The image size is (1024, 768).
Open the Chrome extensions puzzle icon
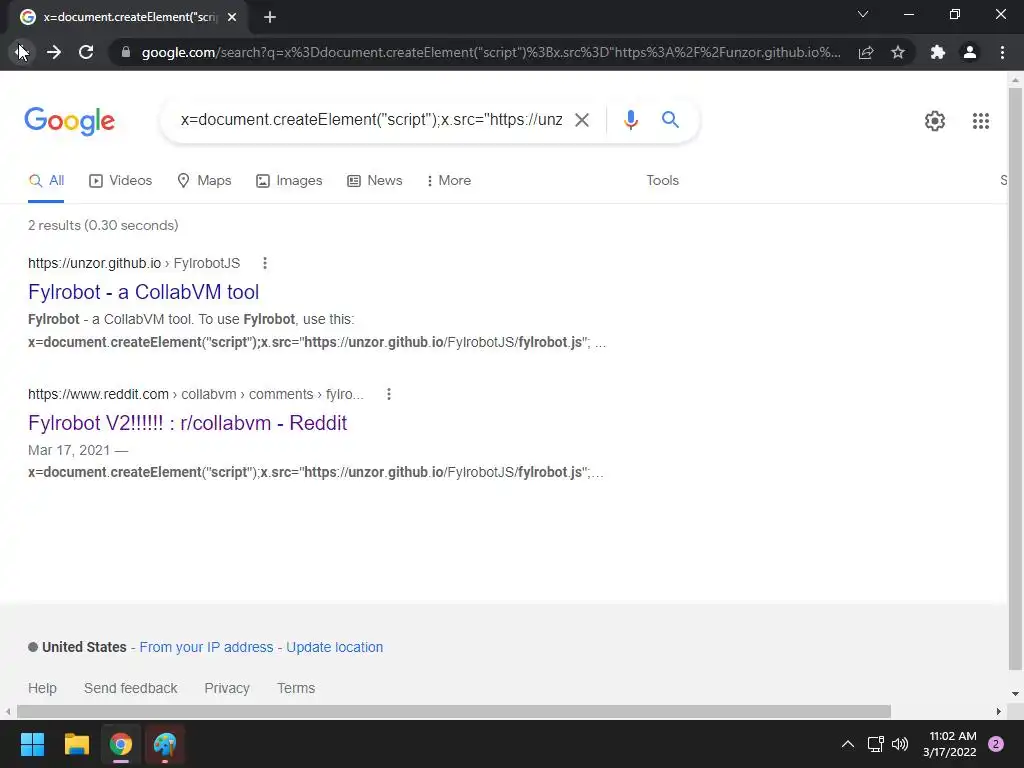point(937,52)
